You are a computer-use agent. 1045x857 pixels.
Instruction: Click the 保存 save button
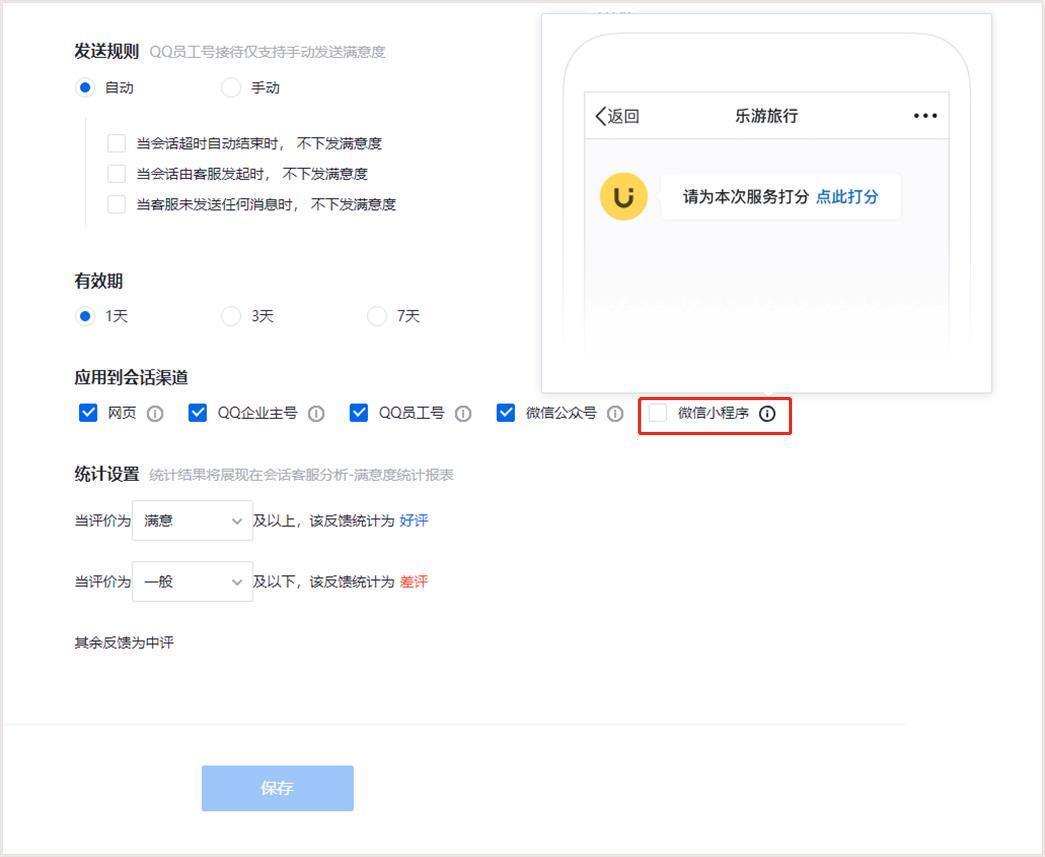[277, 788]
